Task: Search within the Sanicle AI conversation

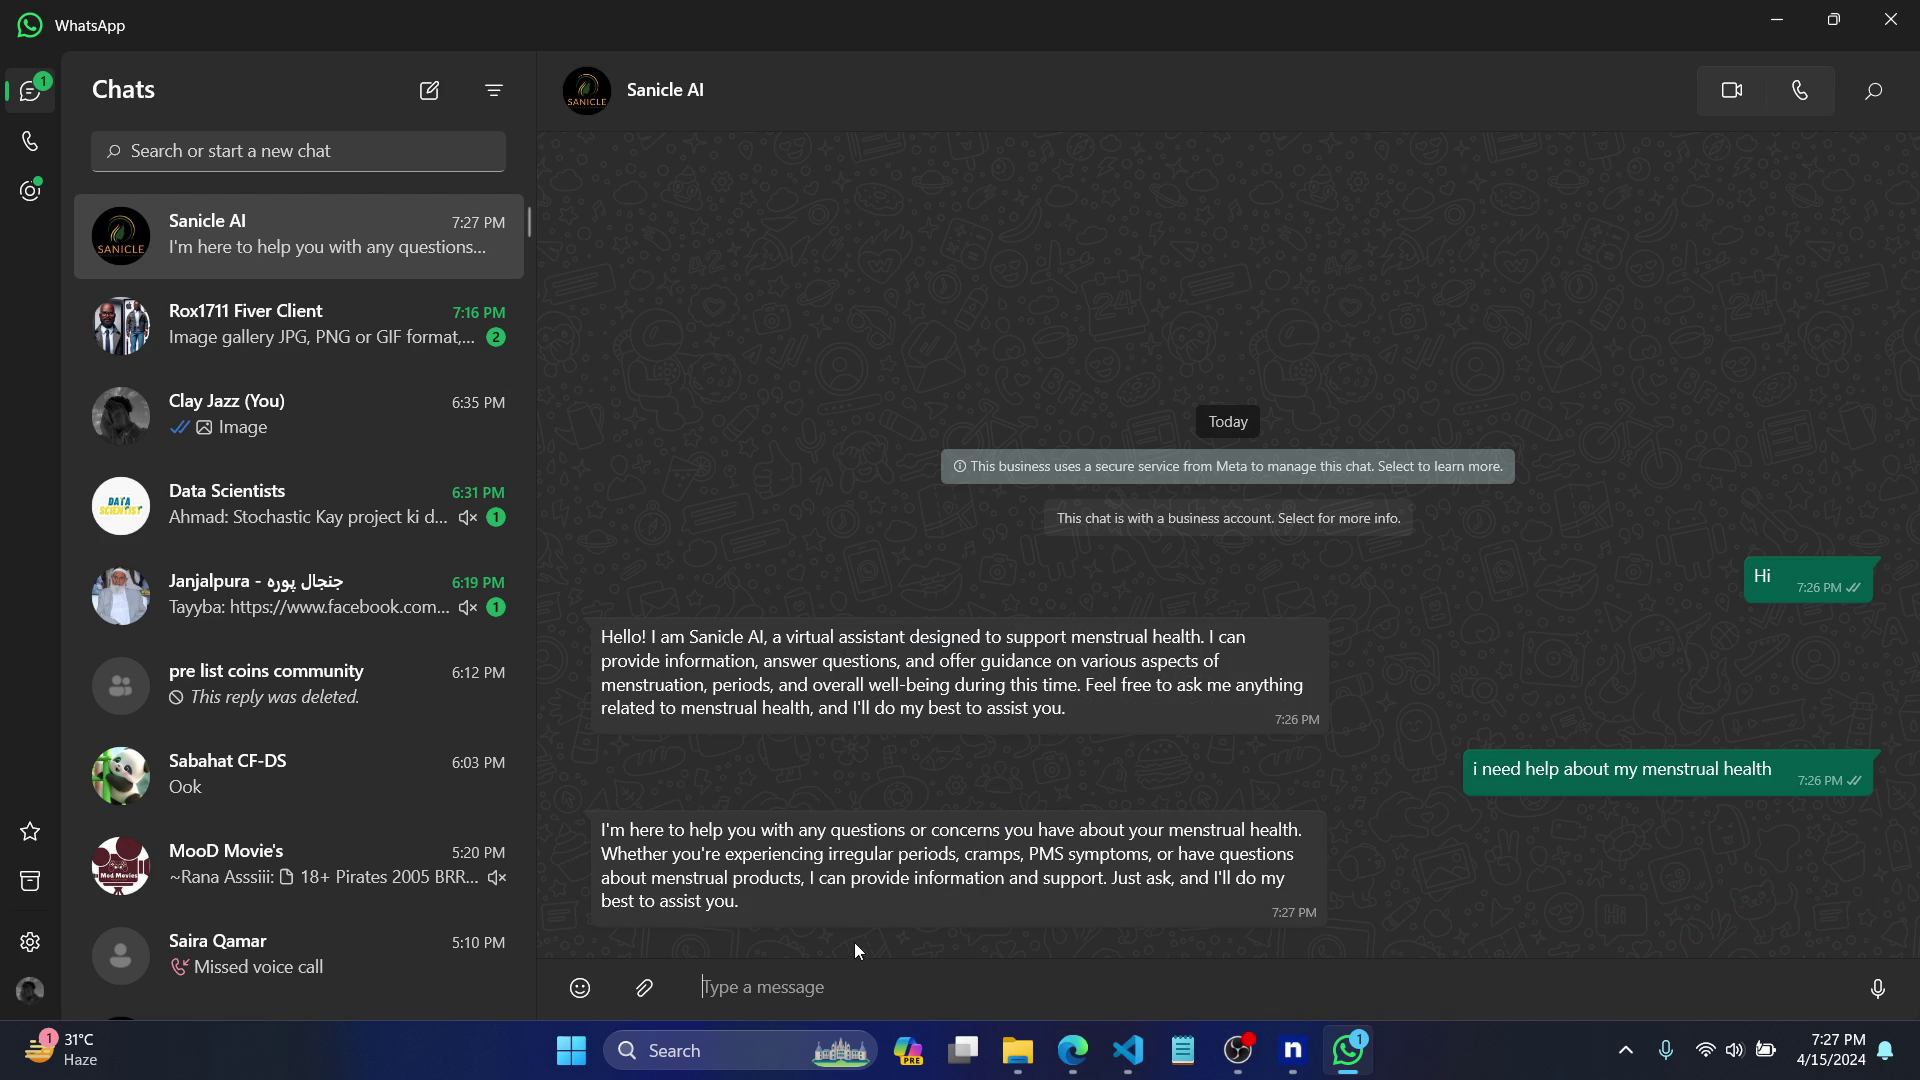Action: click(1873, 91)
